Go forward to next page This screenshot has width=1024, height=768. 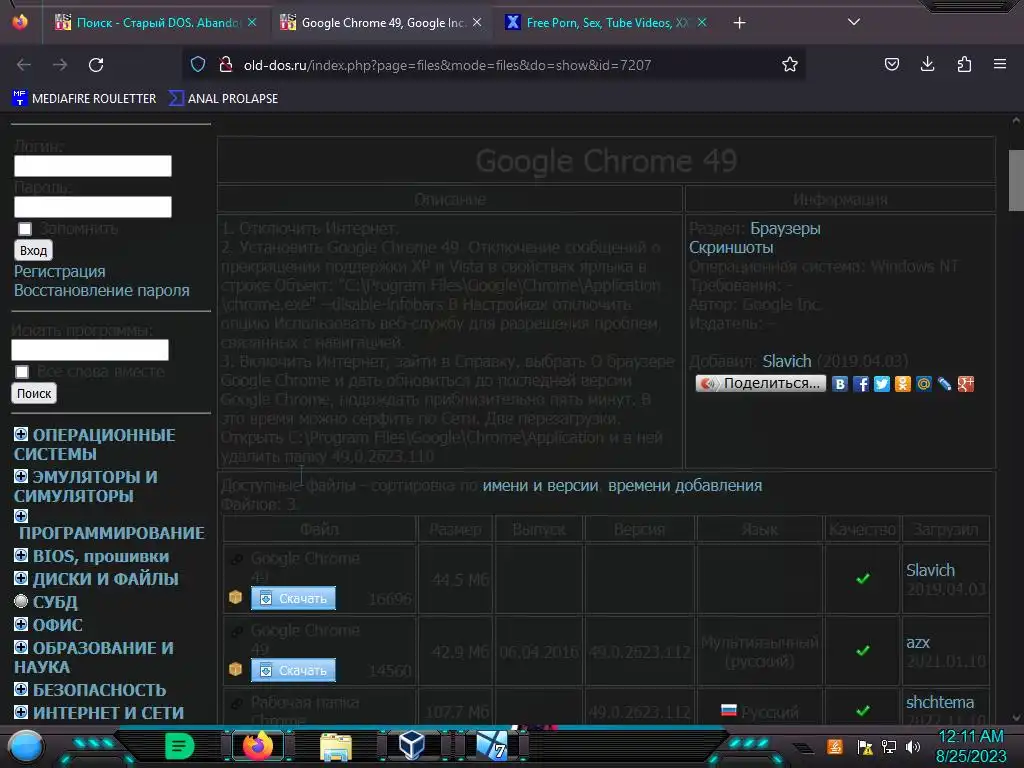tap(60, 65)
